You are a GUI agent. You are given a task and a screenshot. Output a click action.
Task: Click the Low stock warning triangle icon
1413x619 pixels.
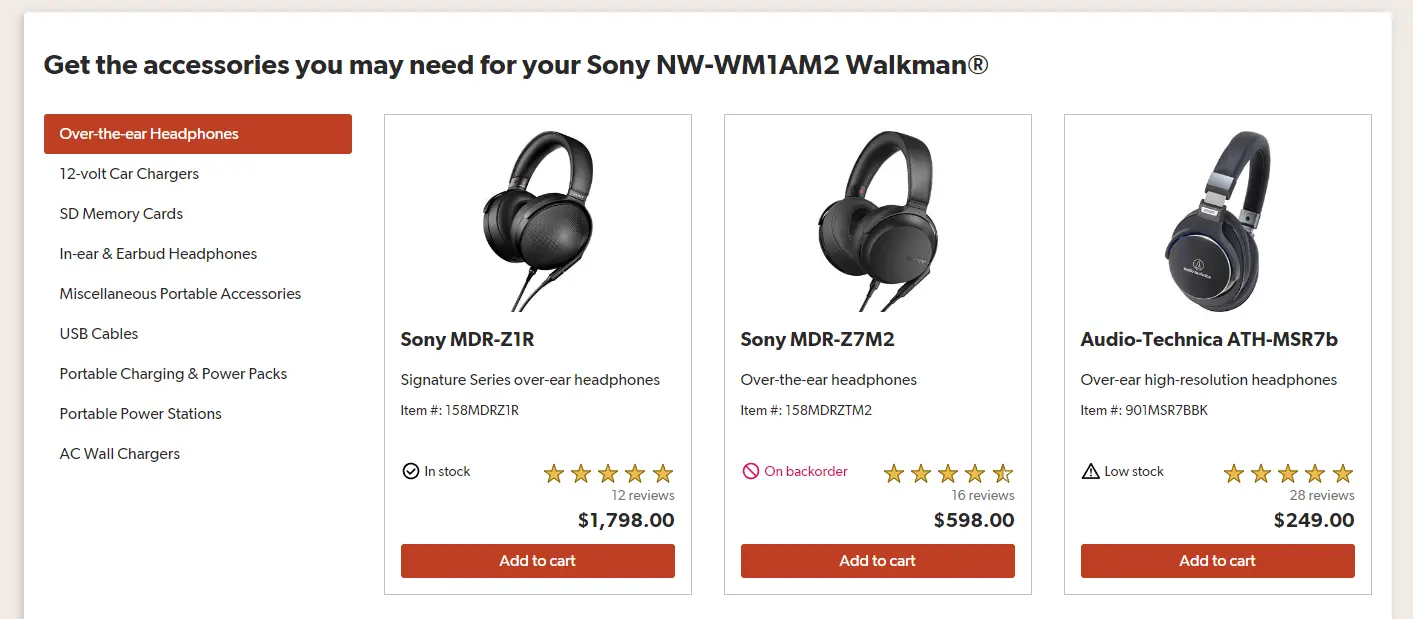pos(1090,471)
